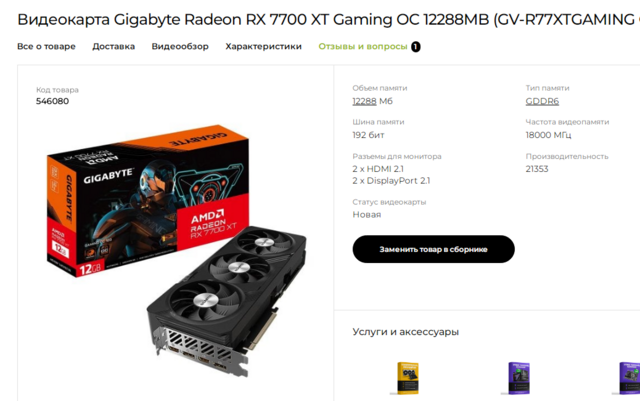Go to the 'Характеристики' tab

(263, 47)
